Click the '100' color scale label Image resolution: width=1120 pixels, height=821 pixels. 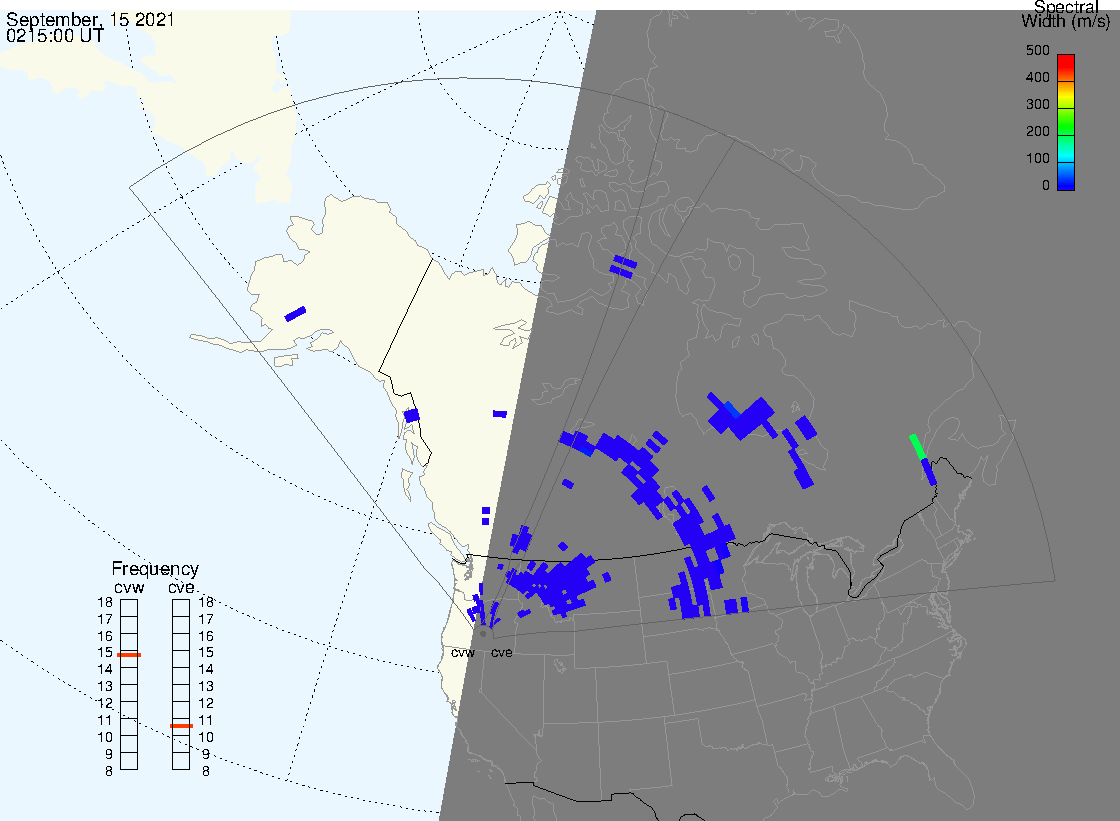1037,159
